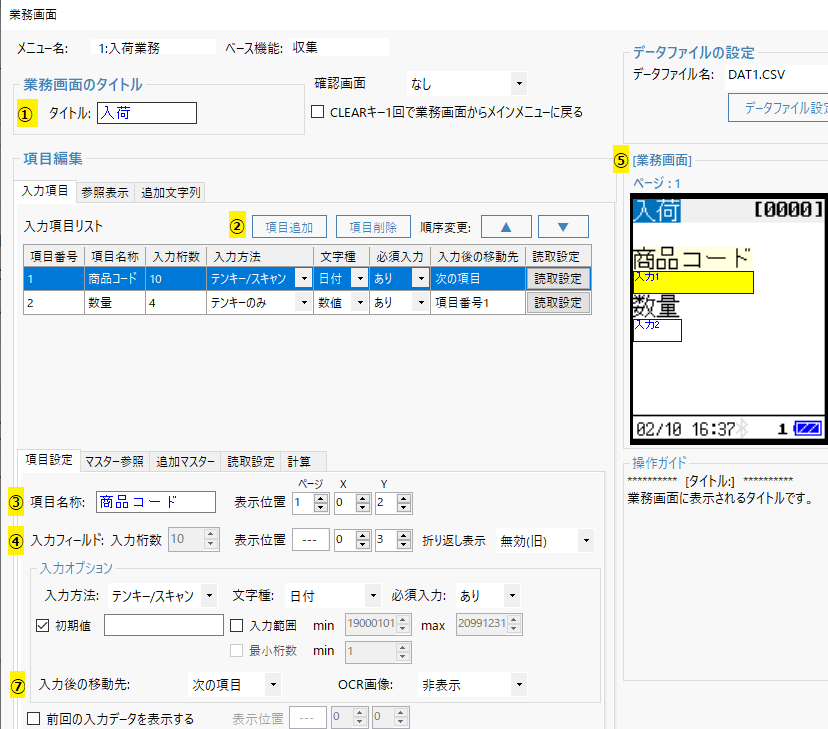Click the yellow circled number 5 marker
The height and width of the screenshot is (729, 828).
click(x=621, y=159)
